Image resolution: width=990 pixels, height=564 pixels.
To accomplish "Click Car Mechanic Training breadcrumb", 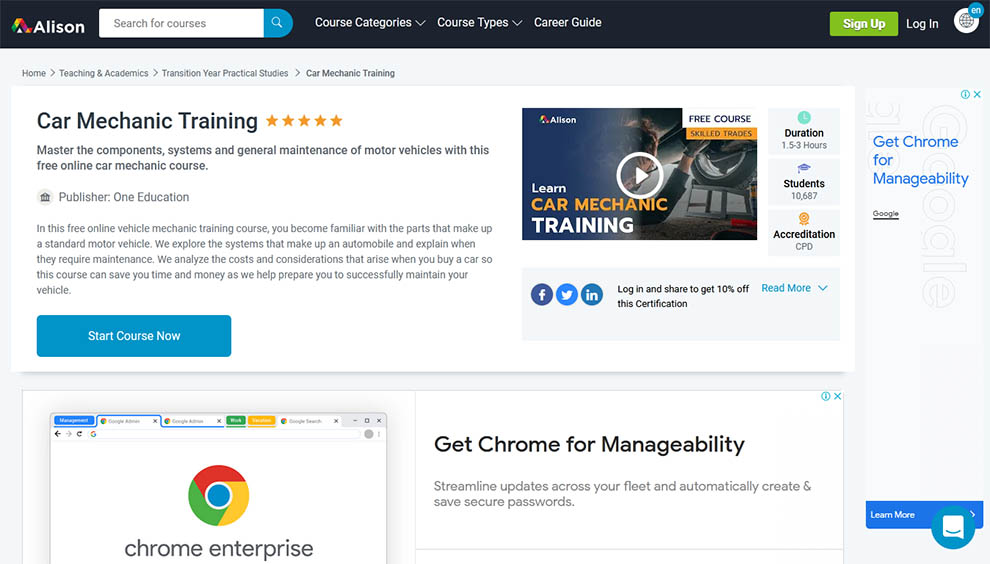I will (x=350, y=73).
